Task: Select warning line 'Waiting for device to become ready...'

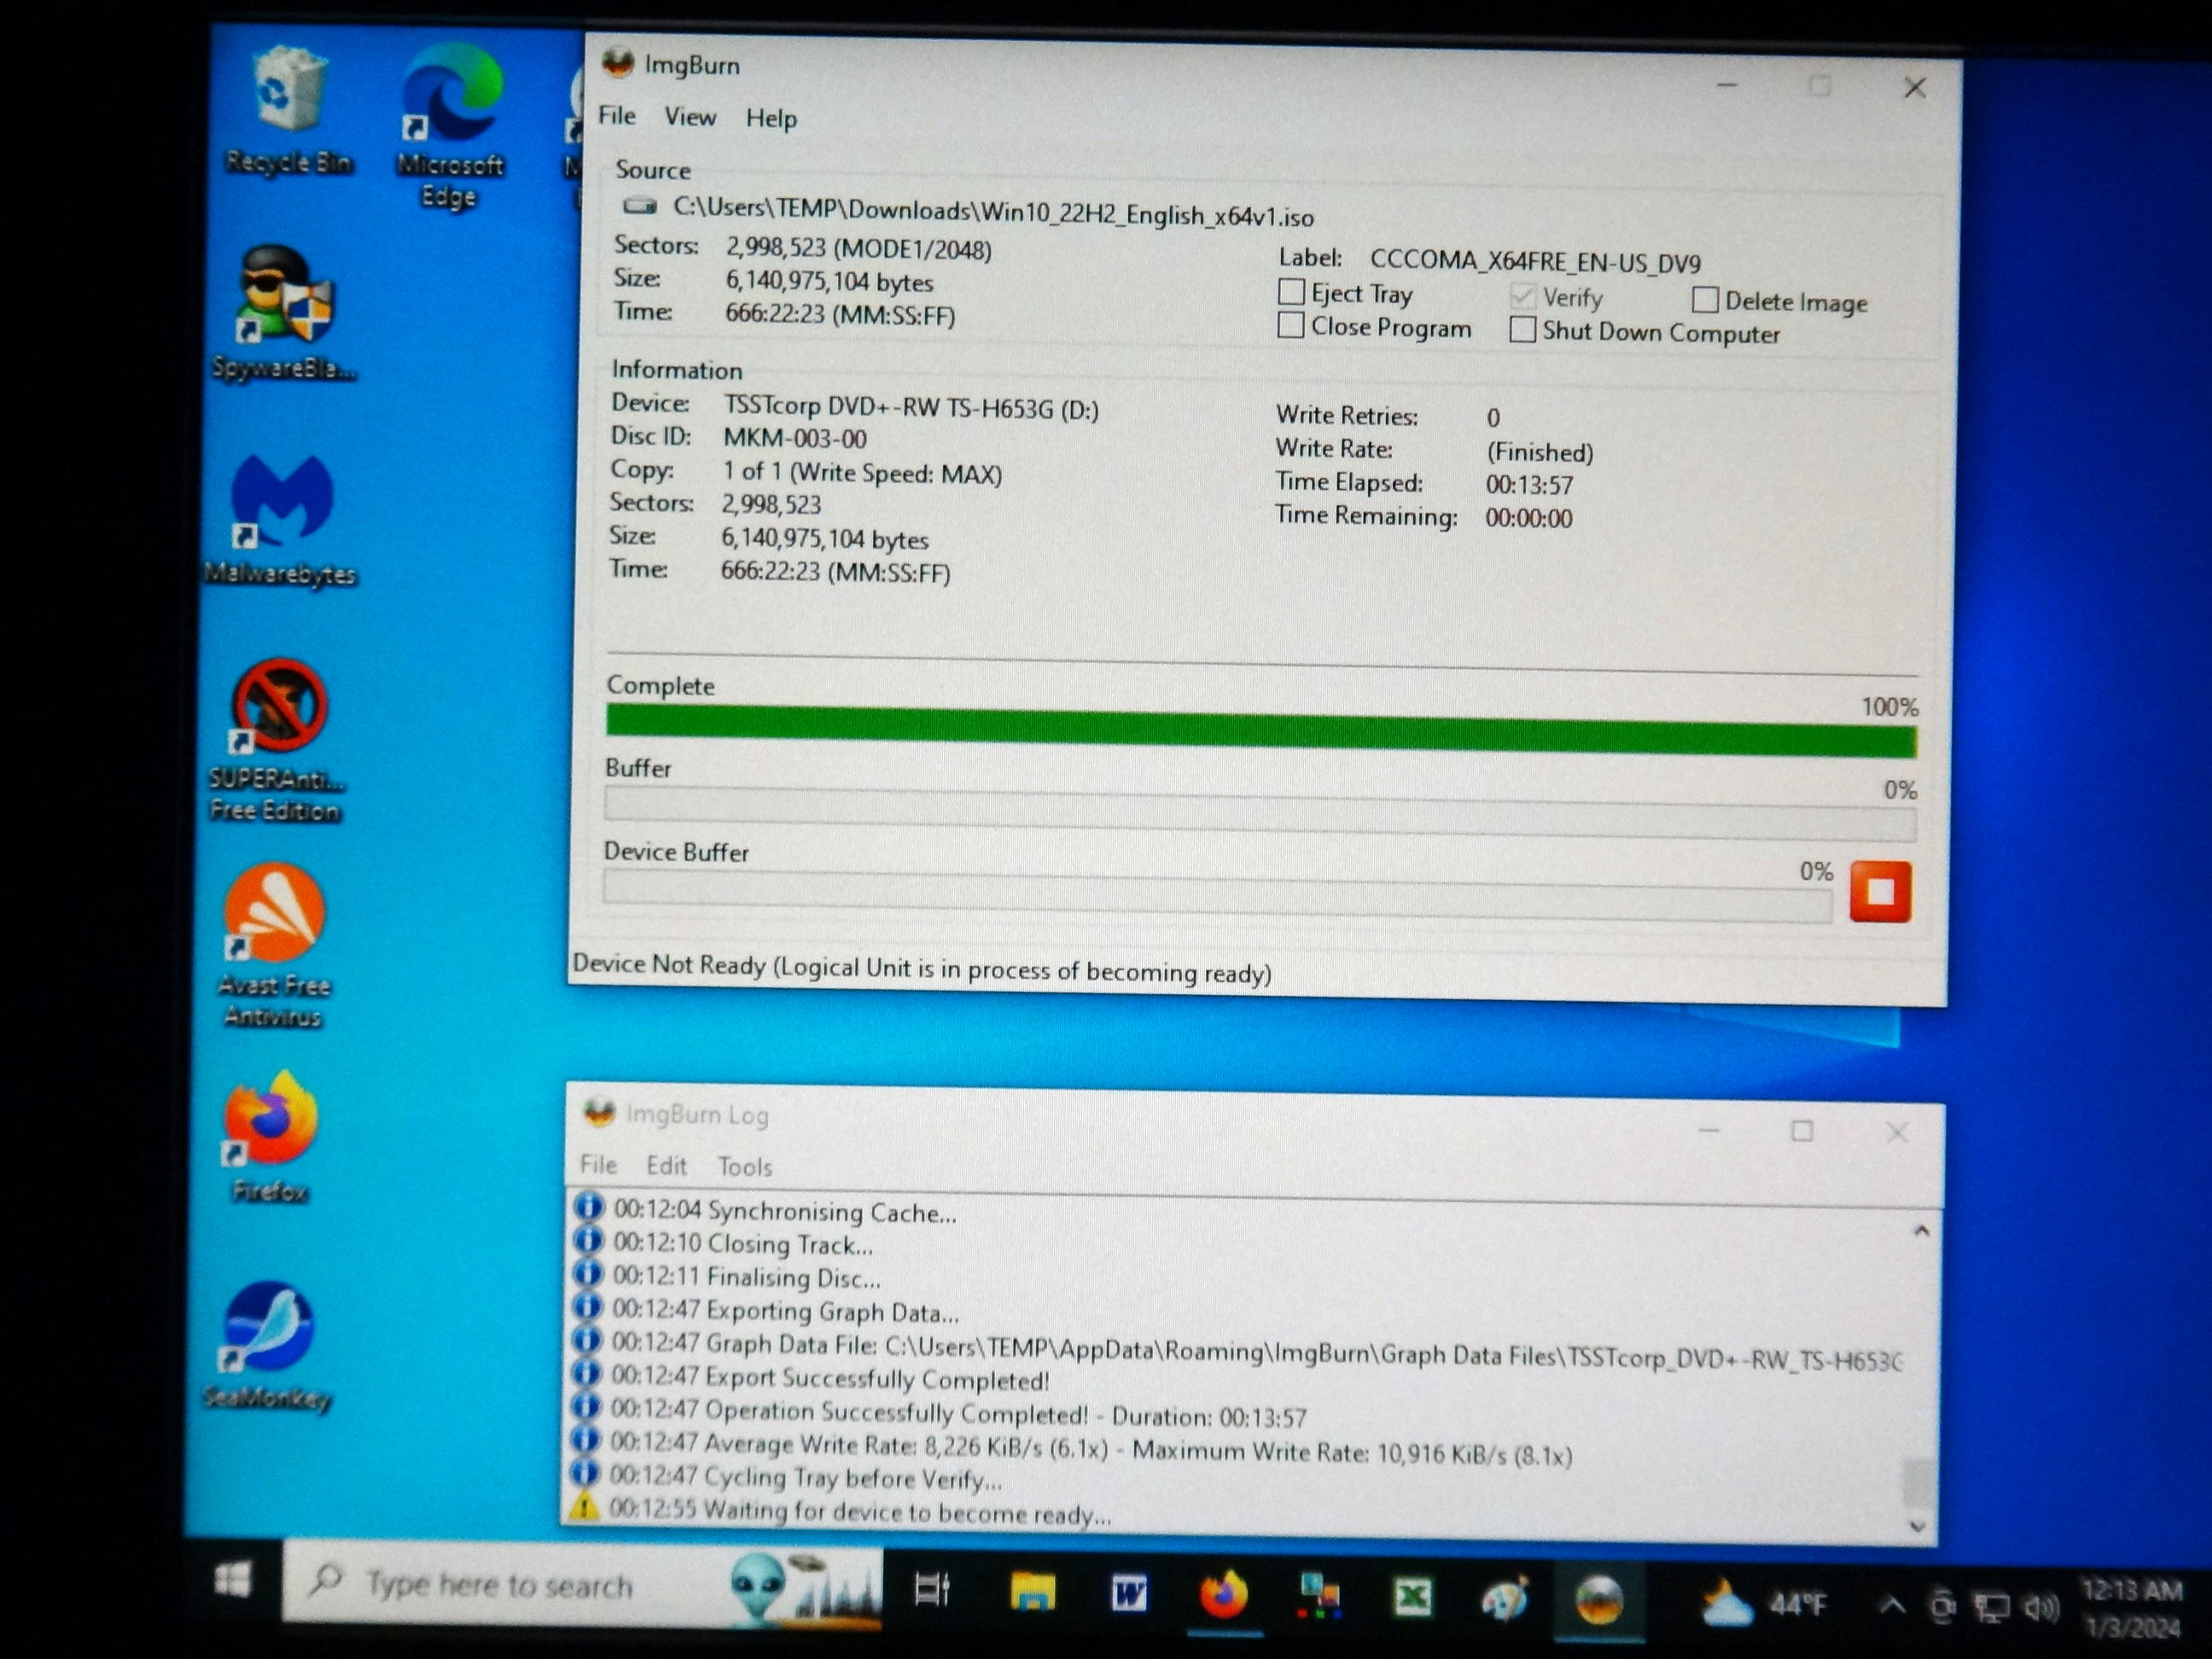Action: (x=859, y=1510)
